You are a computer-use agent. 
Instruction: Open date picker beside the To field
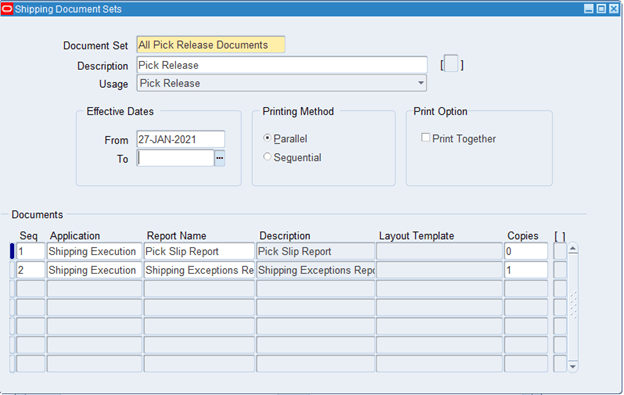pyautogui.click(x=220, y=158)
